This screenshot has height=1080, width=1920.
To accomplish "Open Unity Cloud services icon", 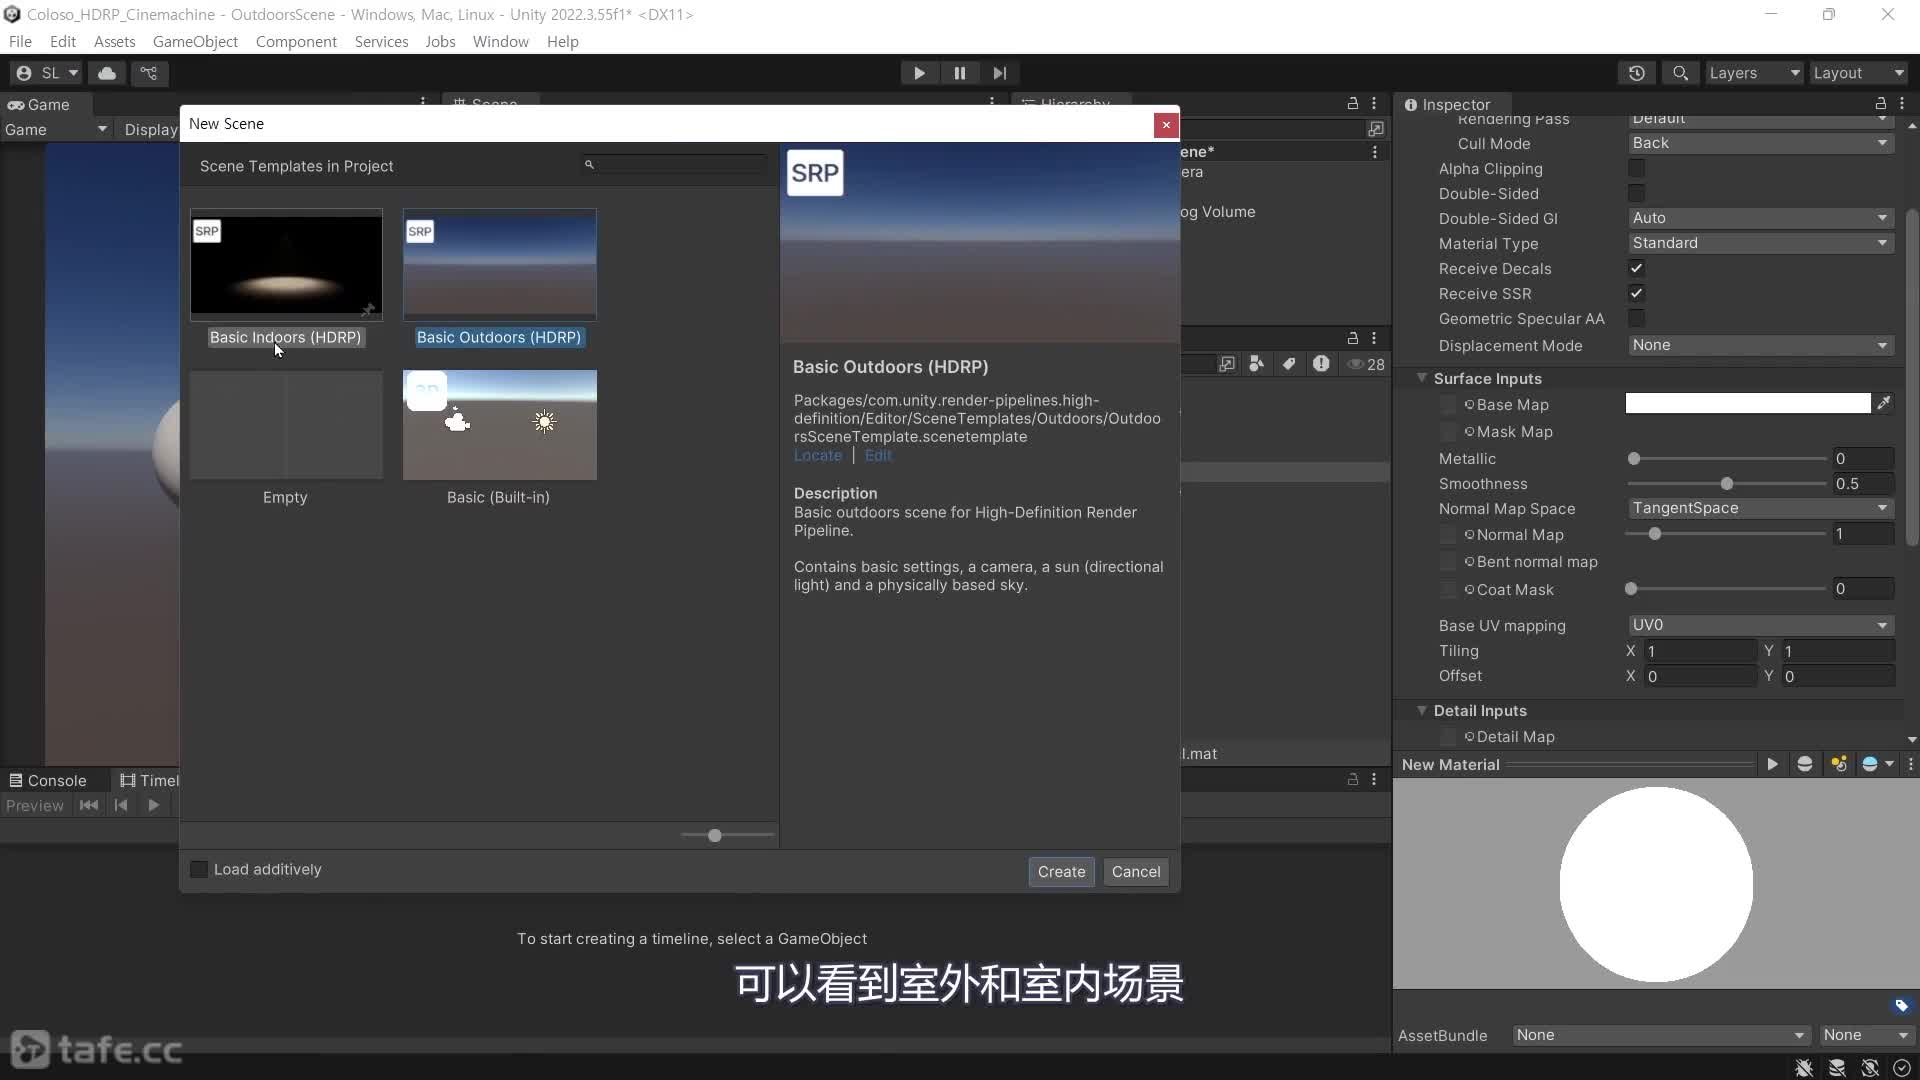I will click(107, 73).
